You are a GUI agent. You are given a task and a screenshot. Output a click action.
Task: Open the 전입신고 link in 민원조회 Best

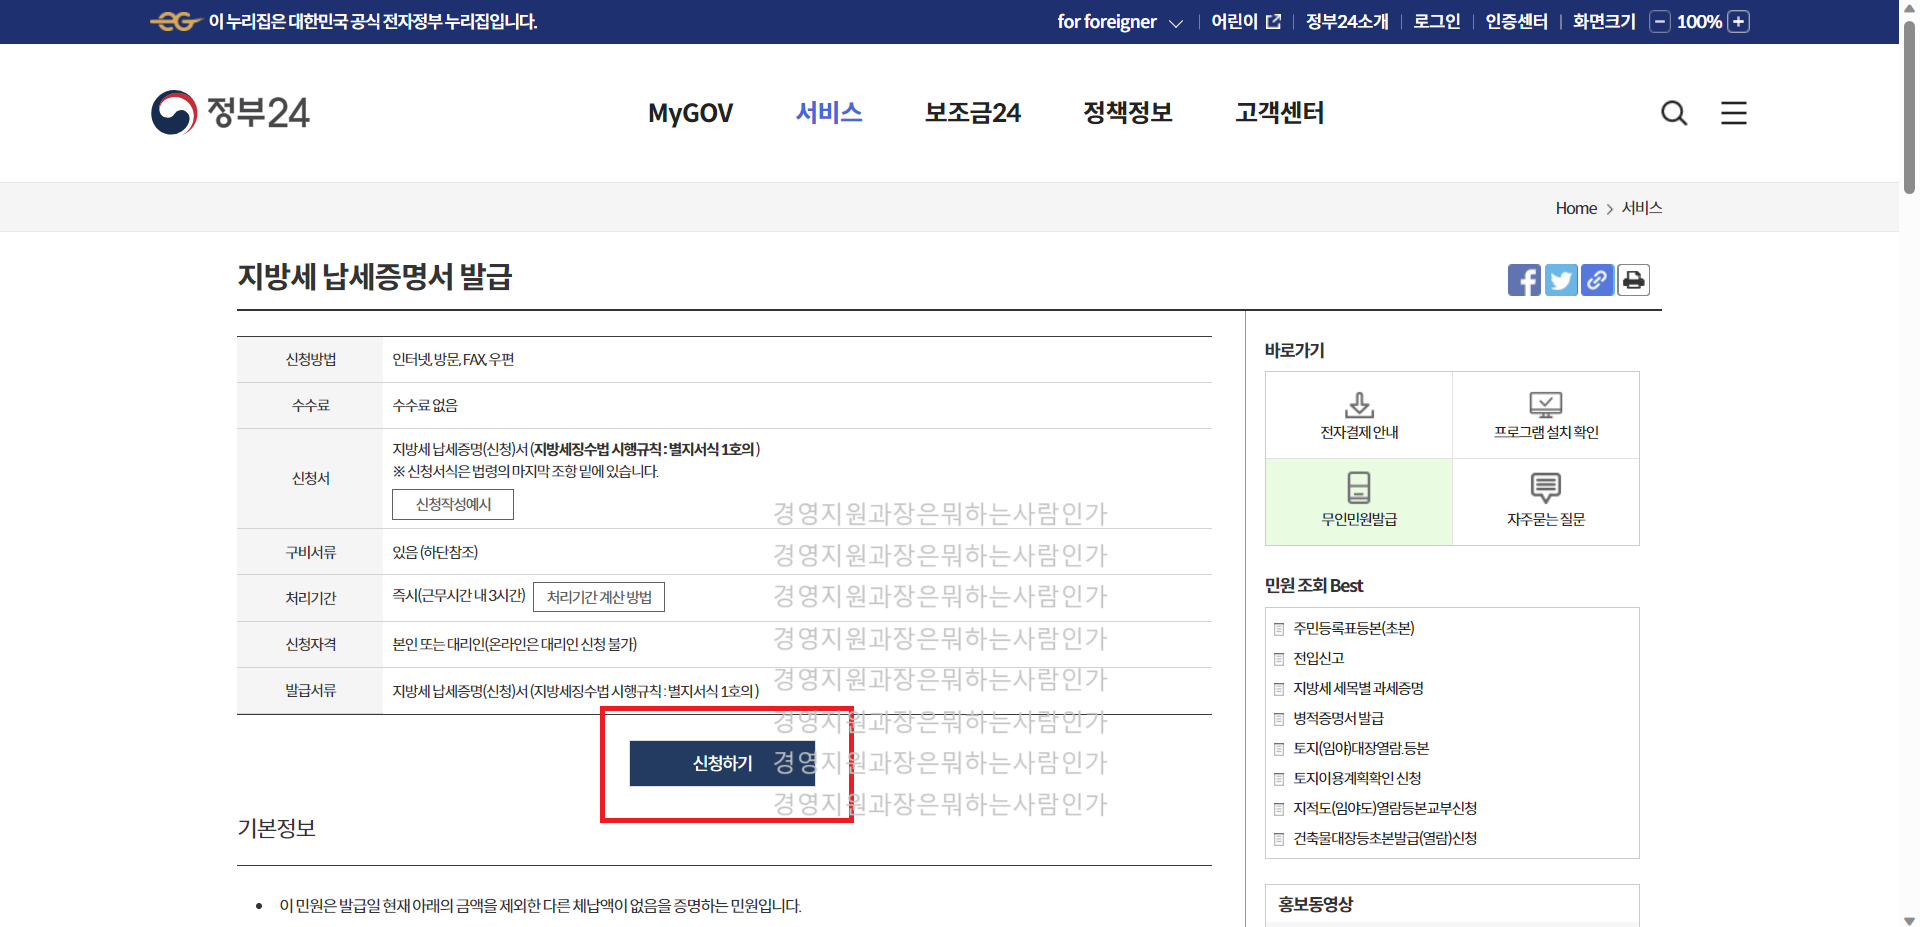(1317, 658)
